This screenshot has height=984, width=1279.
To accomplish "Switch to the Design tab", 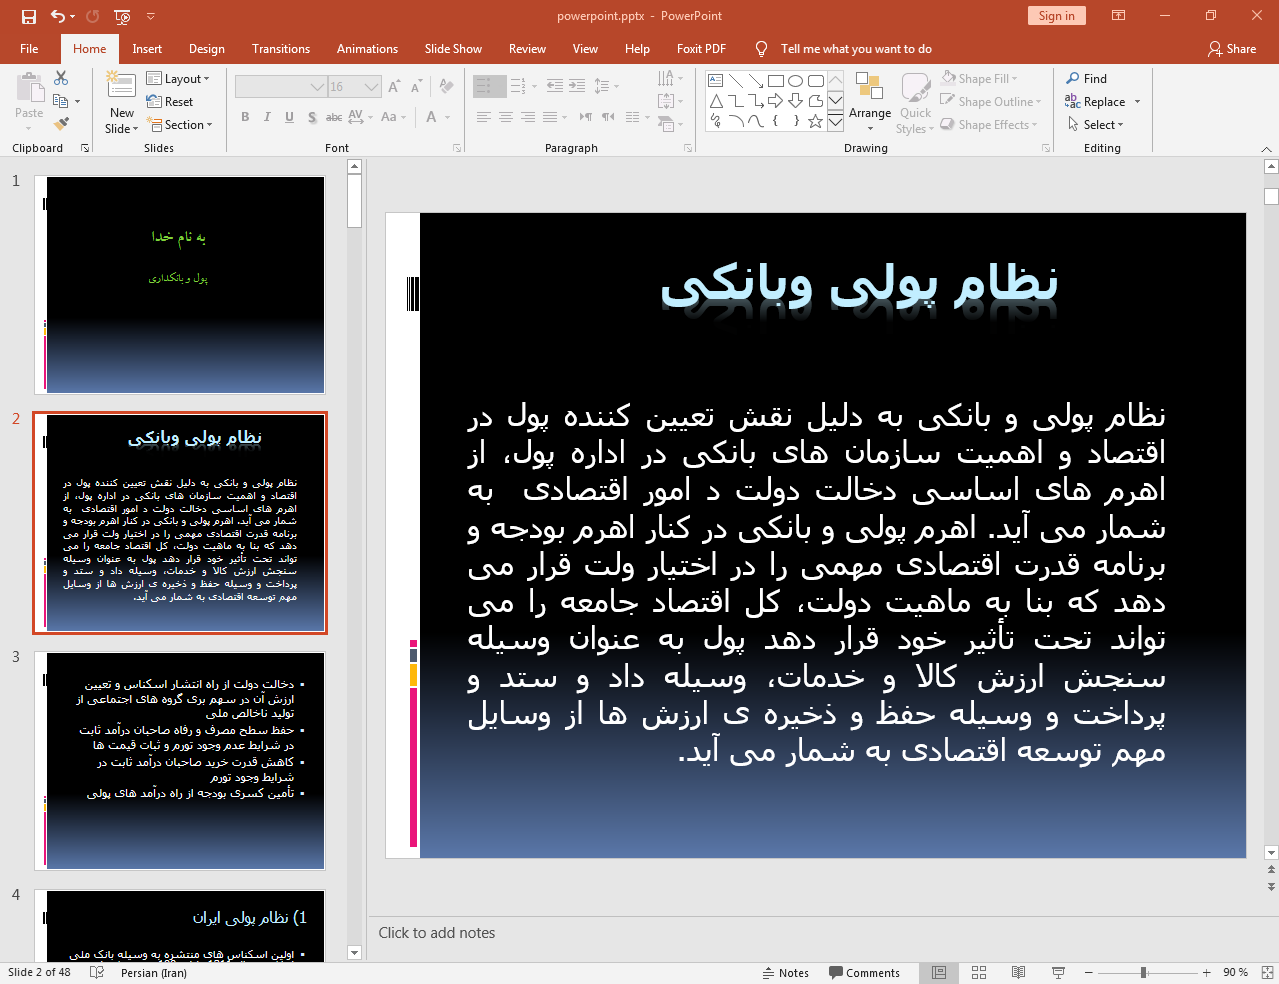I will click(x=207, y=49).
